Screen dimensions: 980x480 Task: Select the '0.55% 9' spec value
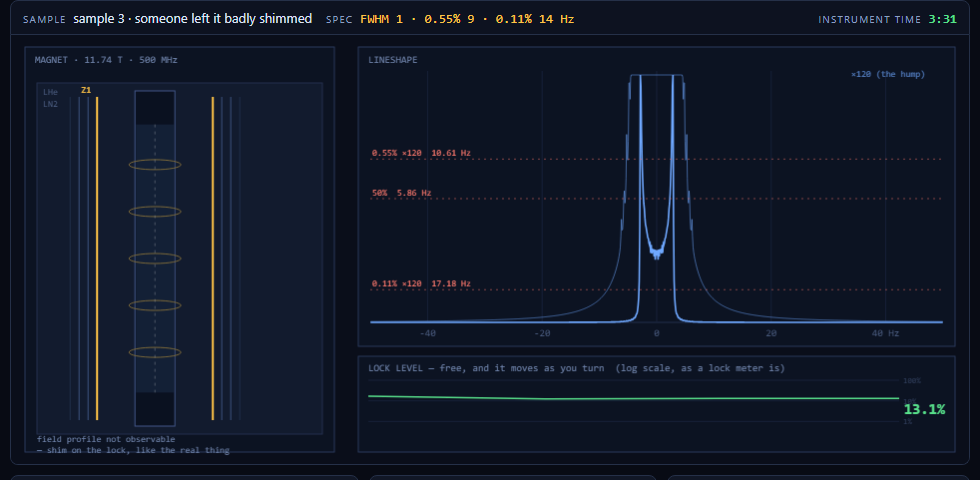449,19
